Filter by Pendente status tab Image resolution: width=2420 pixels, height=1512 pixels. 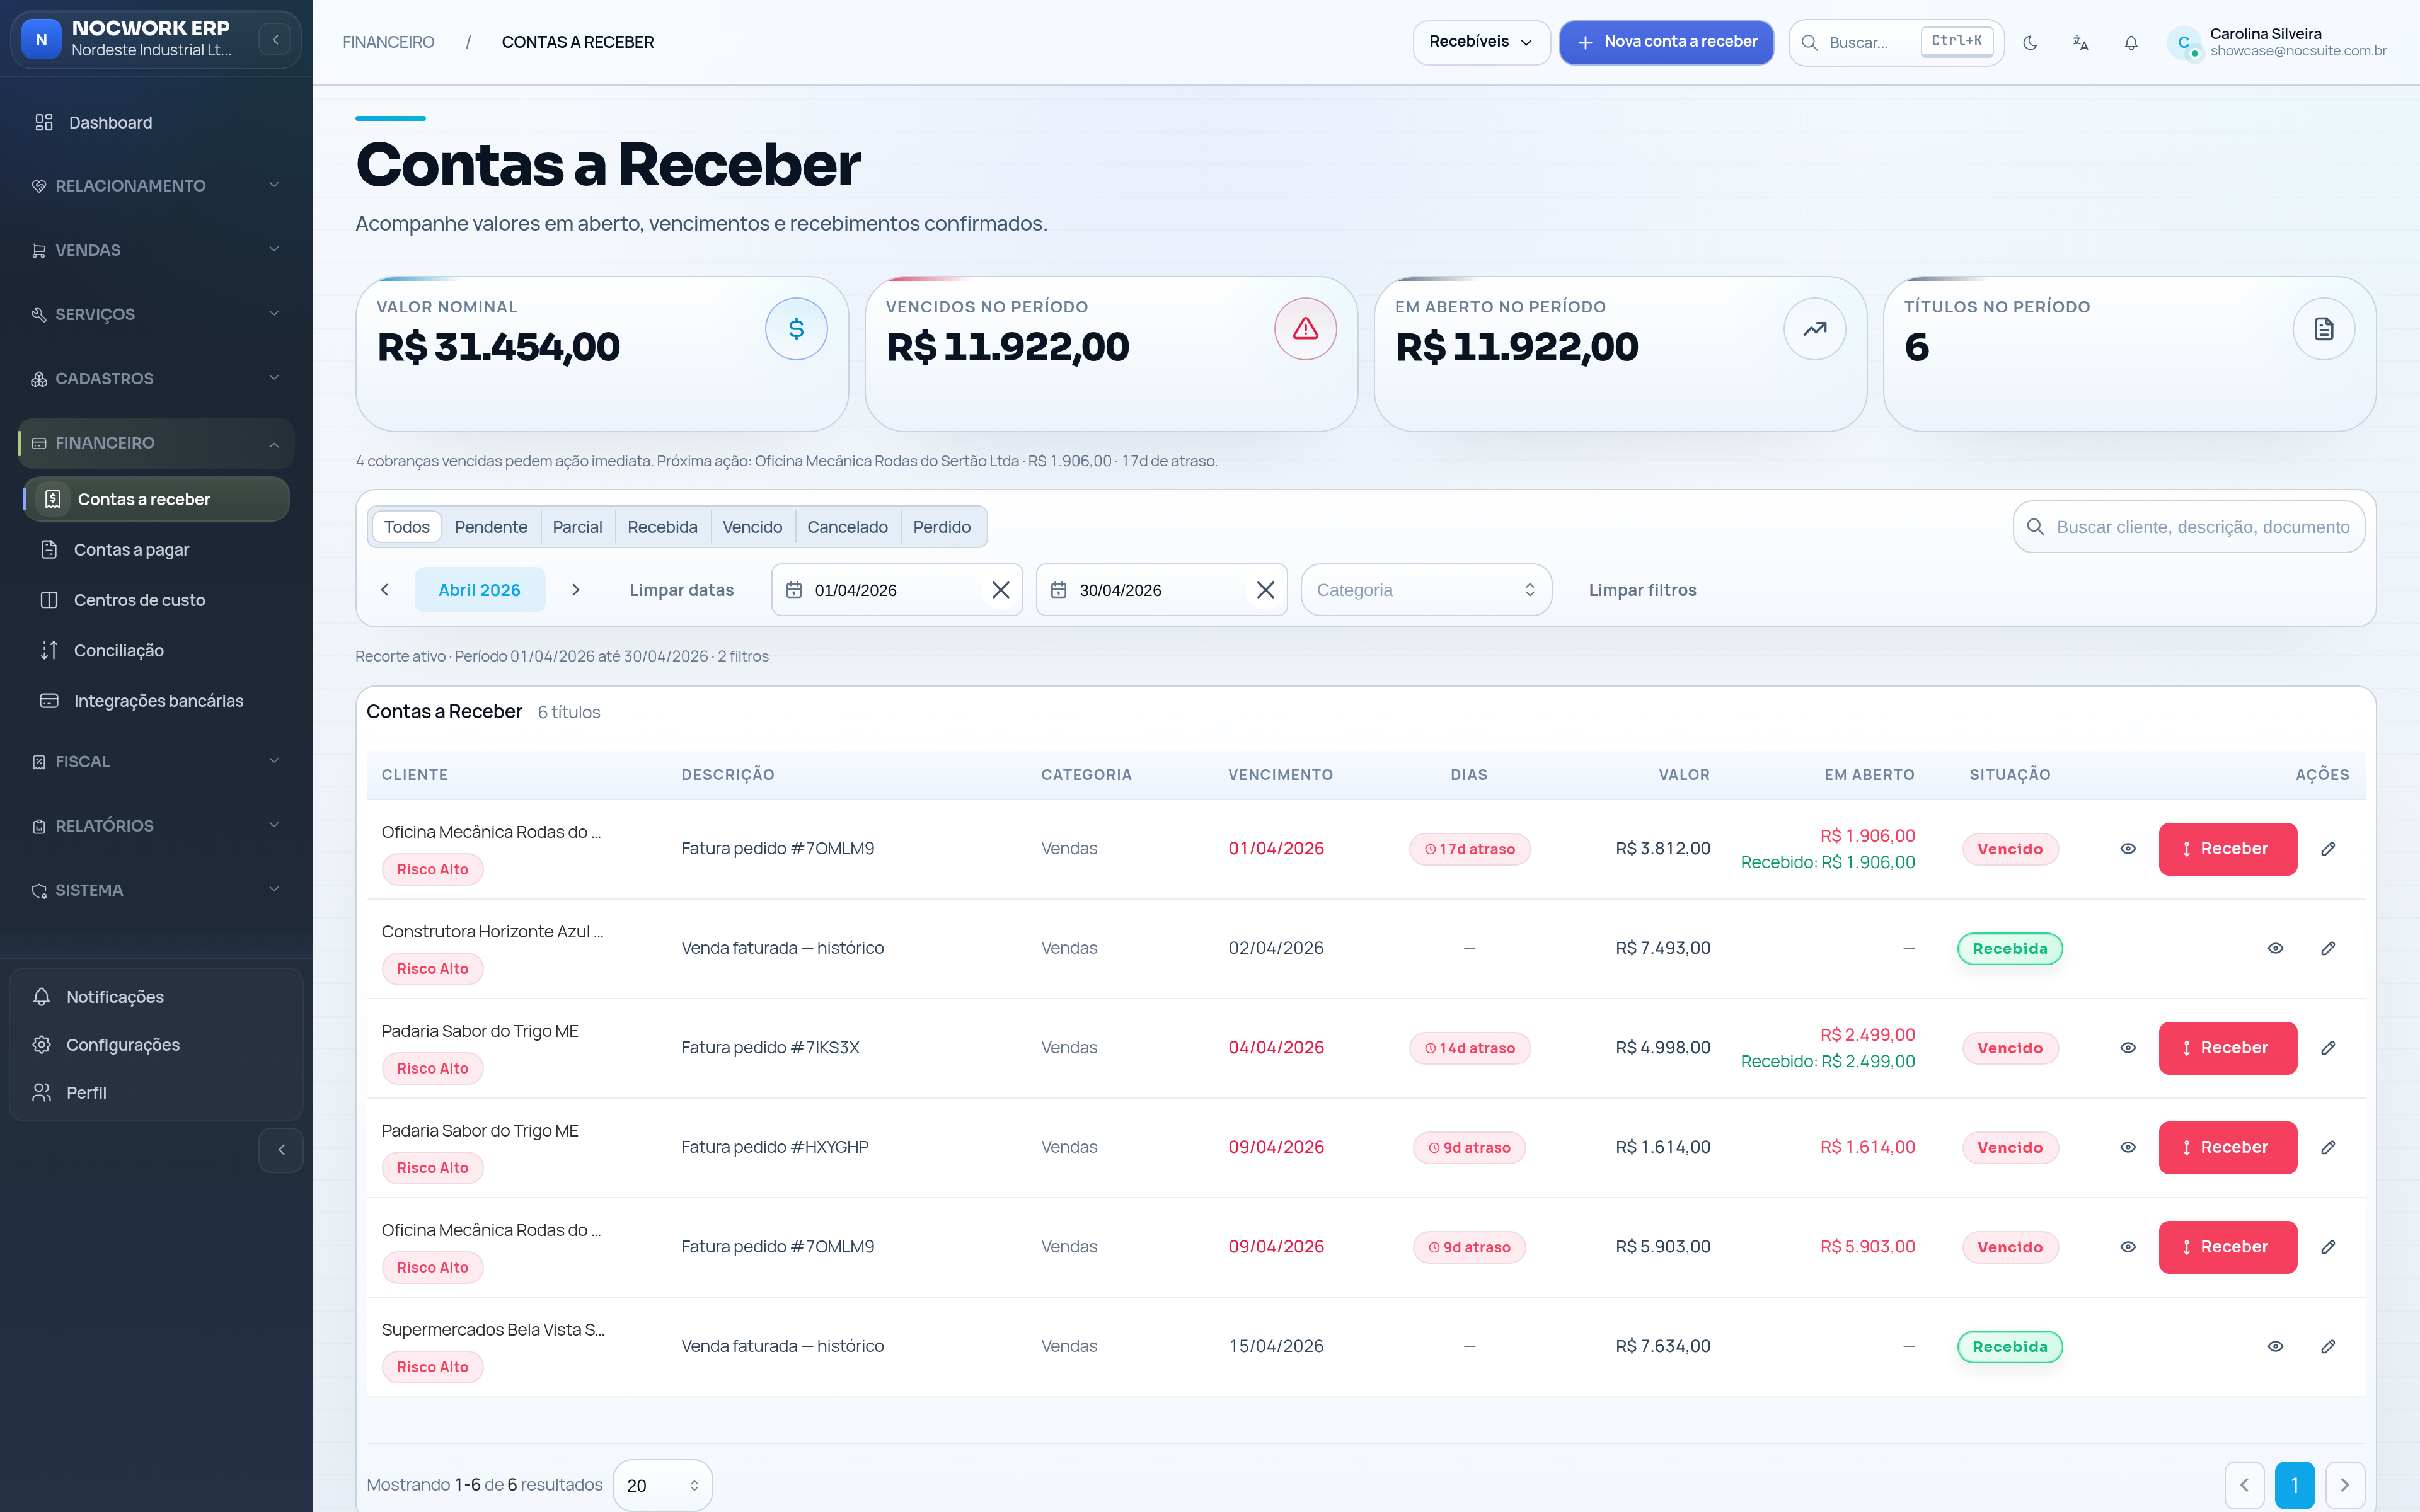tap(491, 527)
